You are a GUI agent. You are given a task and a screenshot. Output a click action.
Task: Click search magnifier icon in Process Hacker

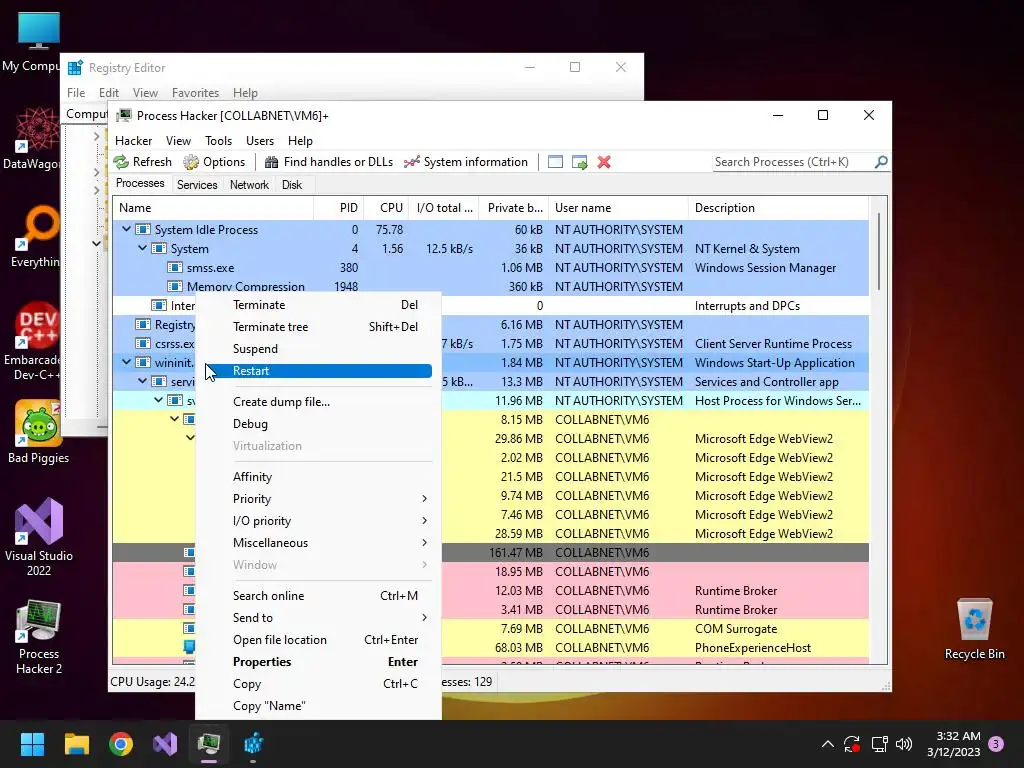pos(881,161)
